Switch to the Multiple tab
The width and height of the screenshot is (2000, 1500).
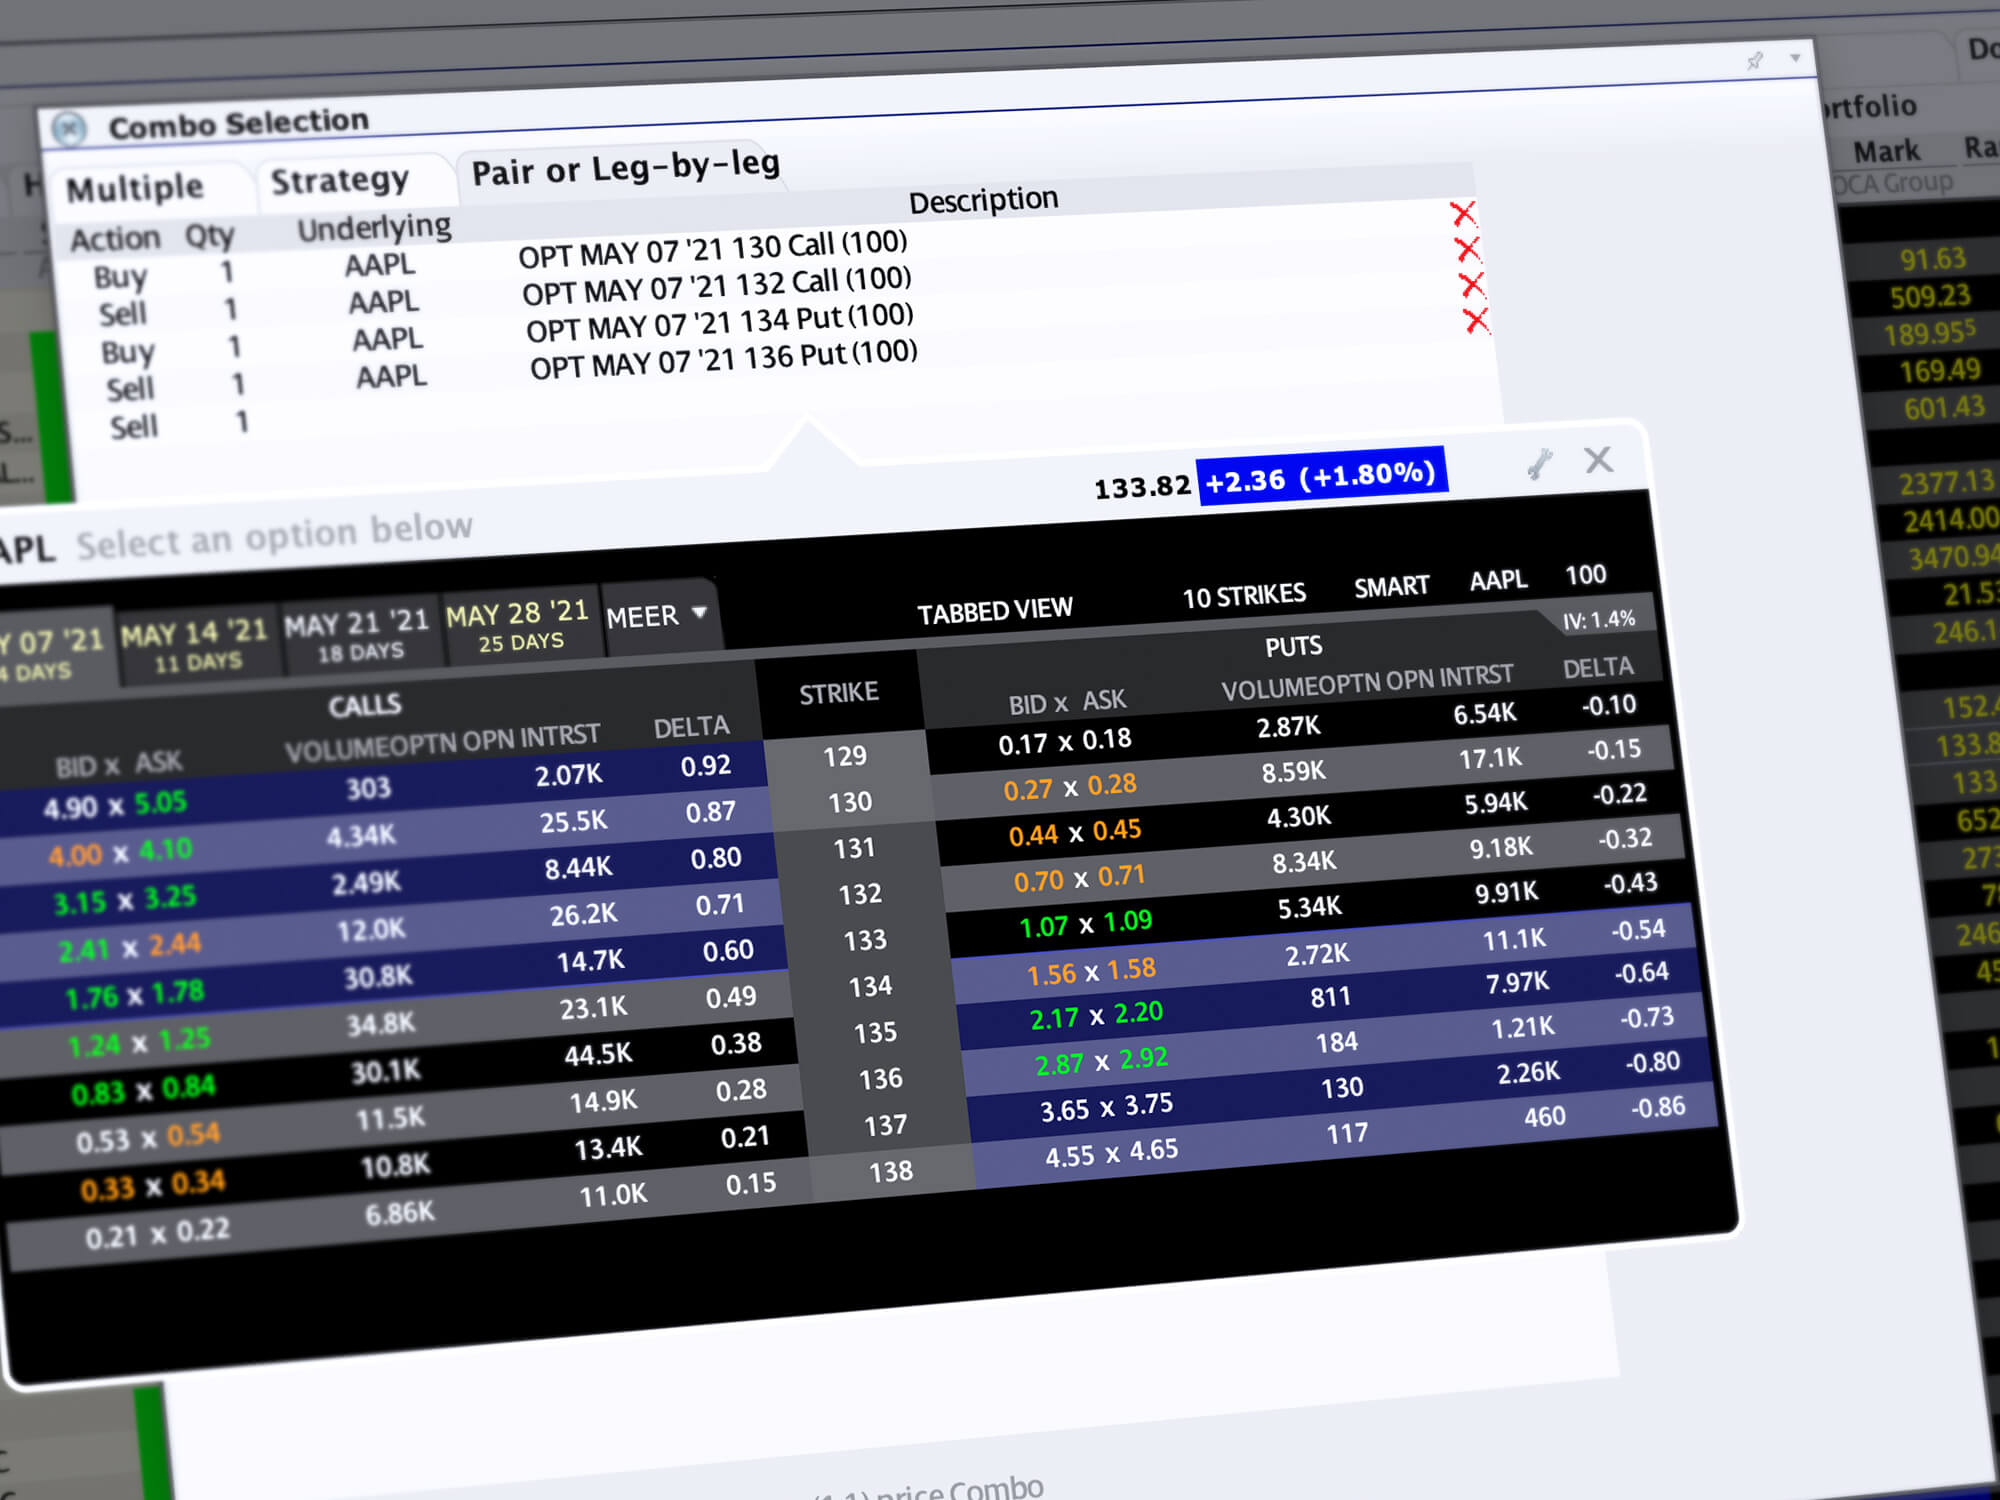click(135, 188)
